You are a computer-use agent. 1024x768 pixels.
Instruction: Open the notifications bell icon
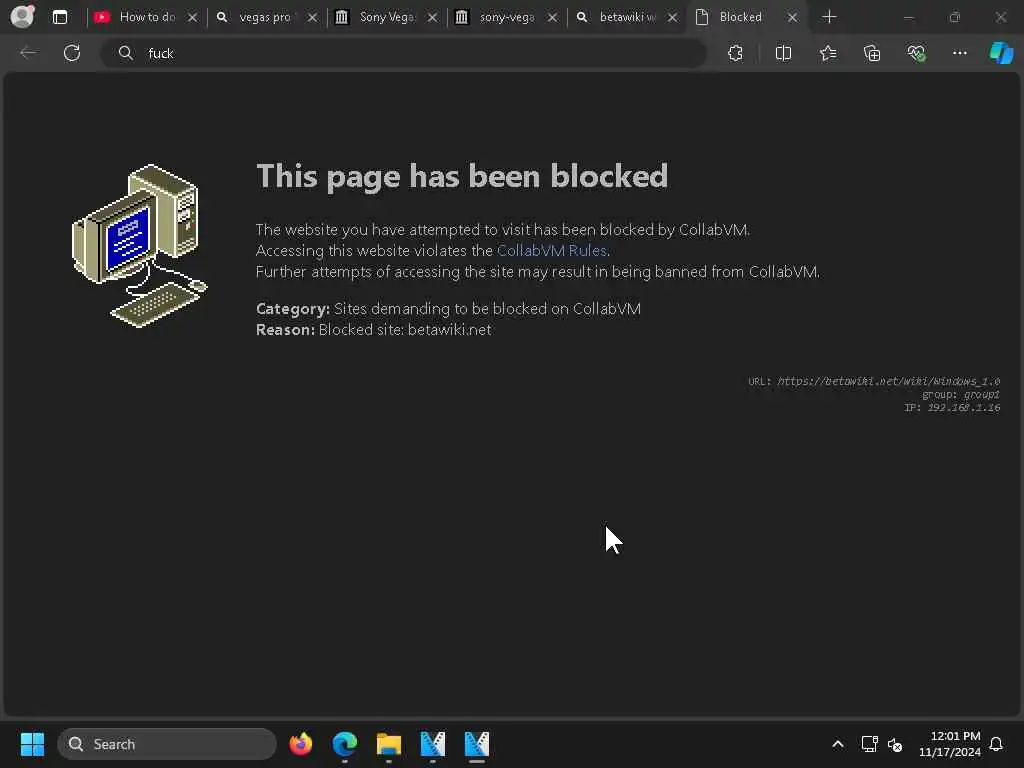tap(997, 744)
